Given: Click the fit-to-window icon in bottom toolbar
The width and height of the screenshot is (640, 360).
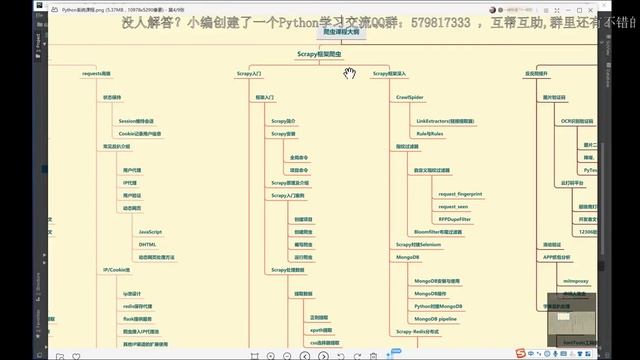Looking at the screenshot, I should tap(254, 356).
